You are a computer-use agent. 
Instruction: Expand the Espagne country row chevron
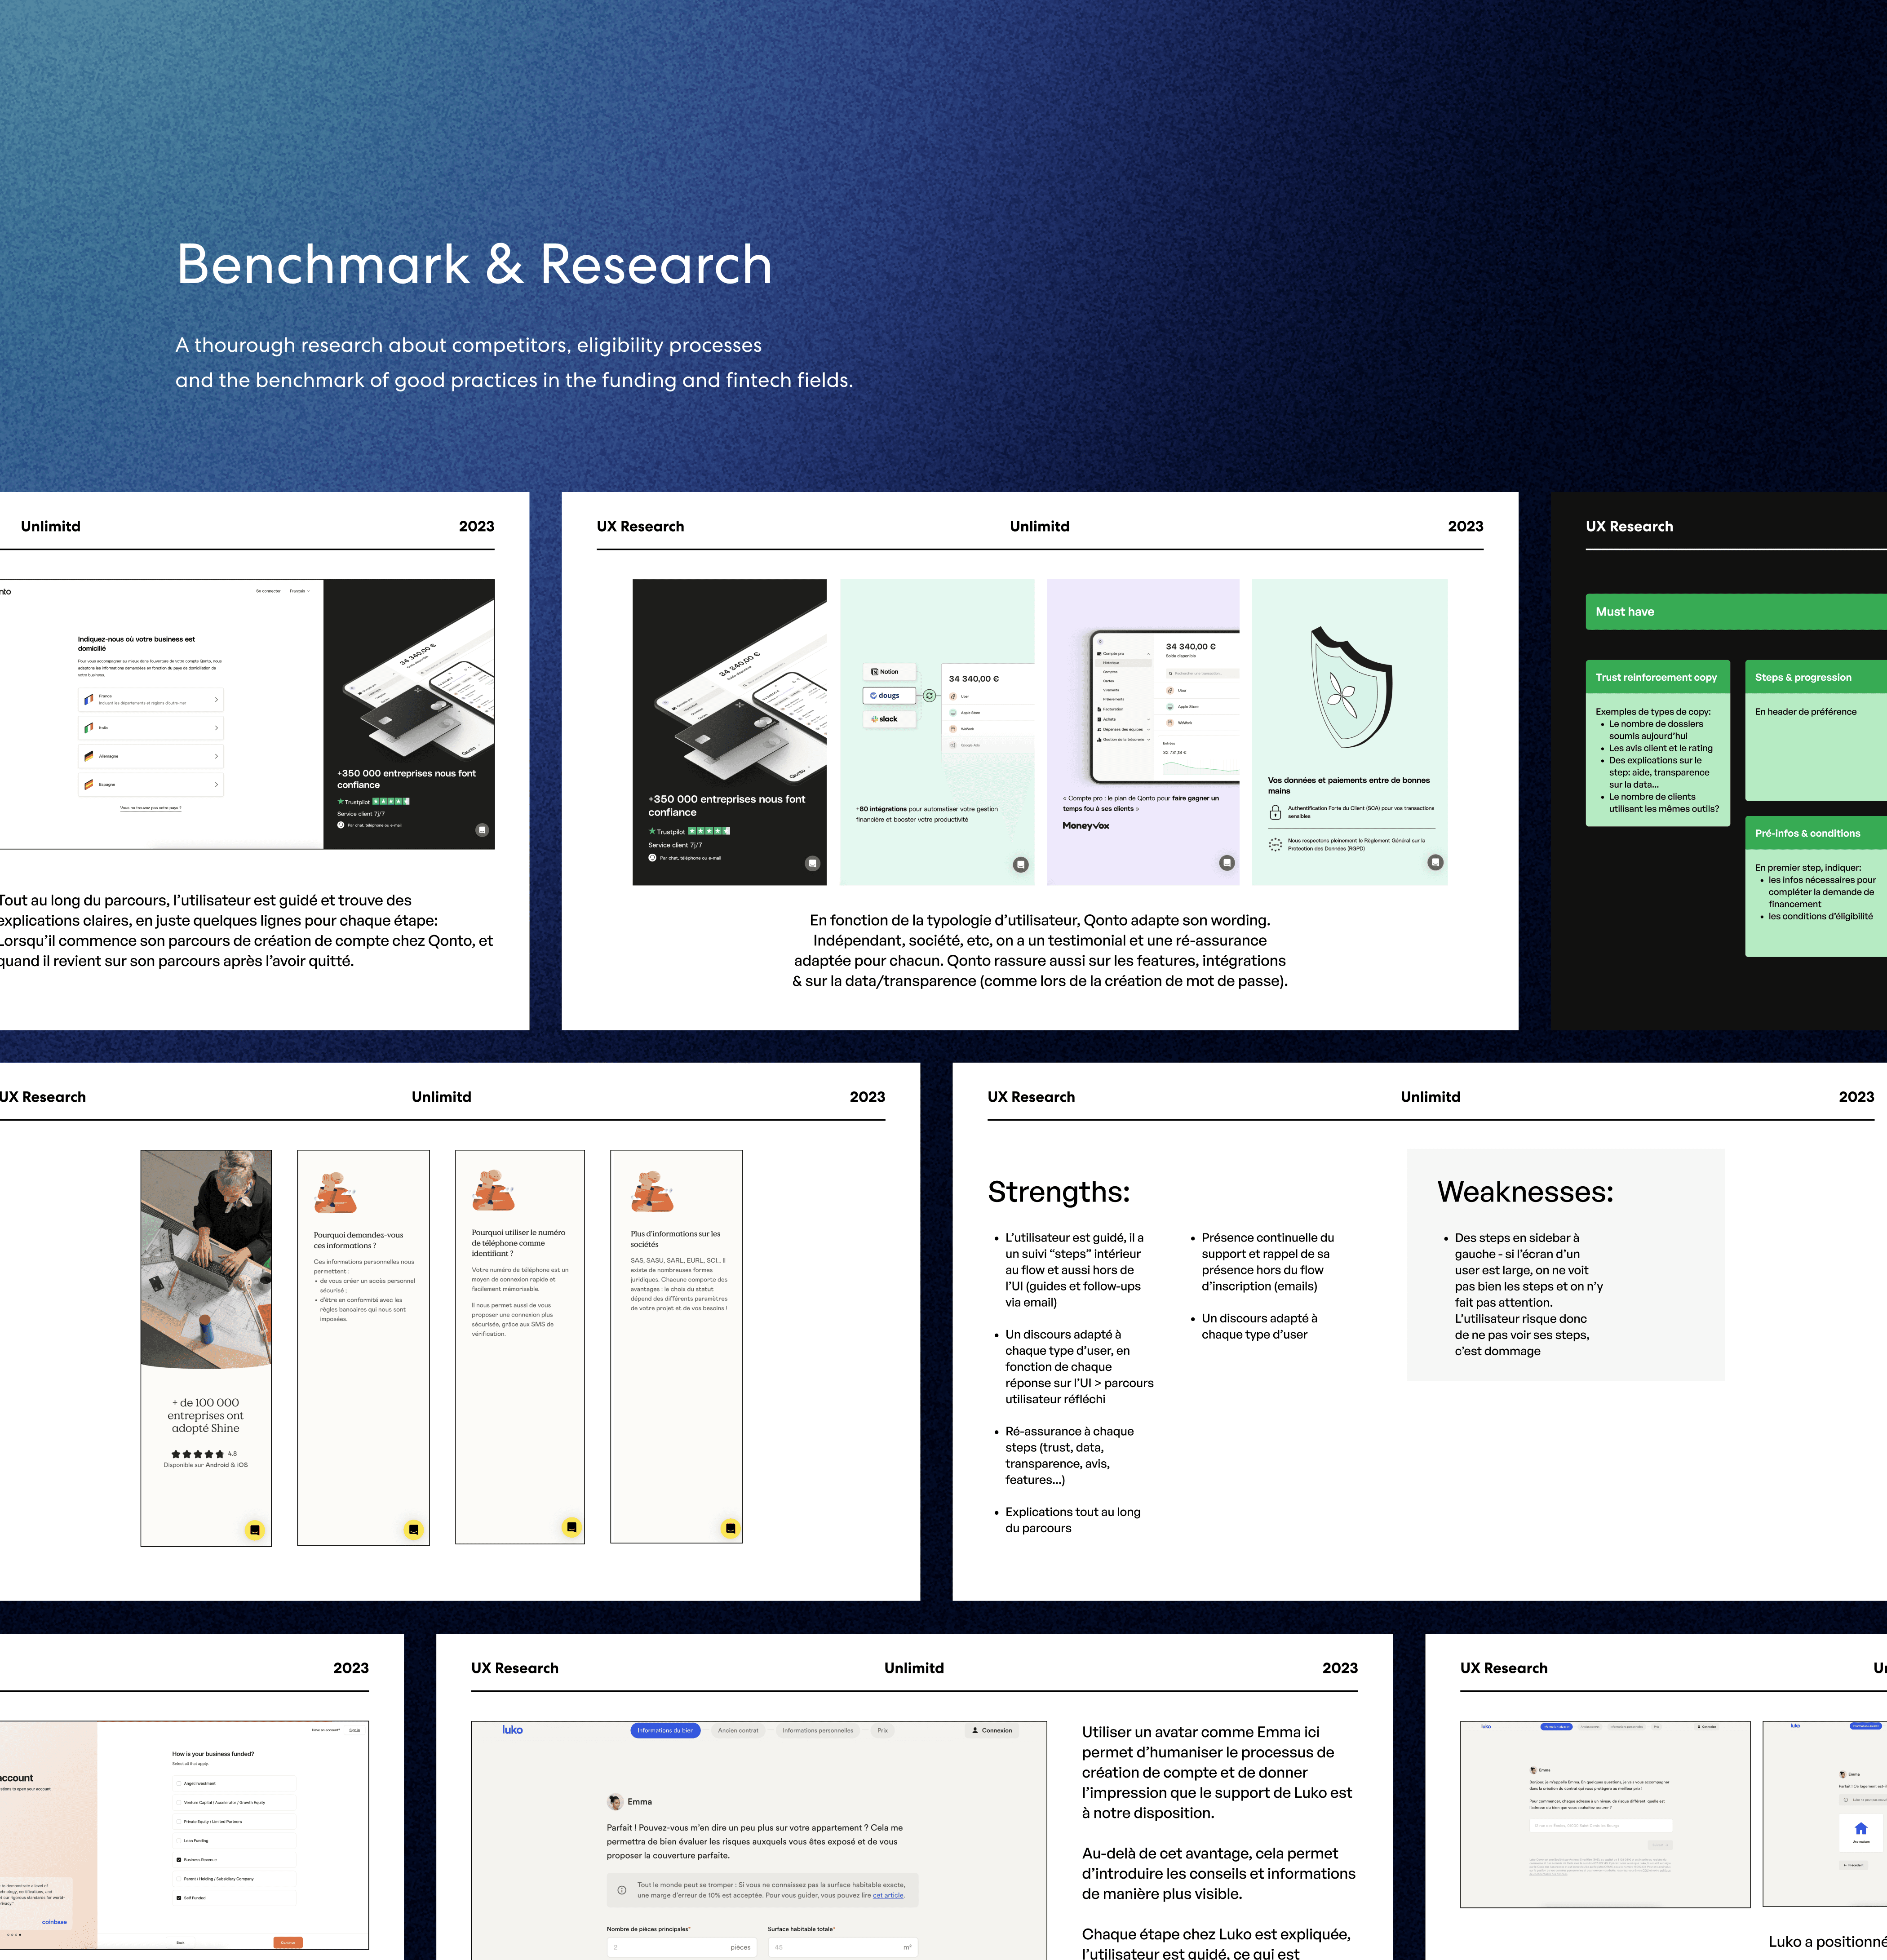click(x=216, y=784)
